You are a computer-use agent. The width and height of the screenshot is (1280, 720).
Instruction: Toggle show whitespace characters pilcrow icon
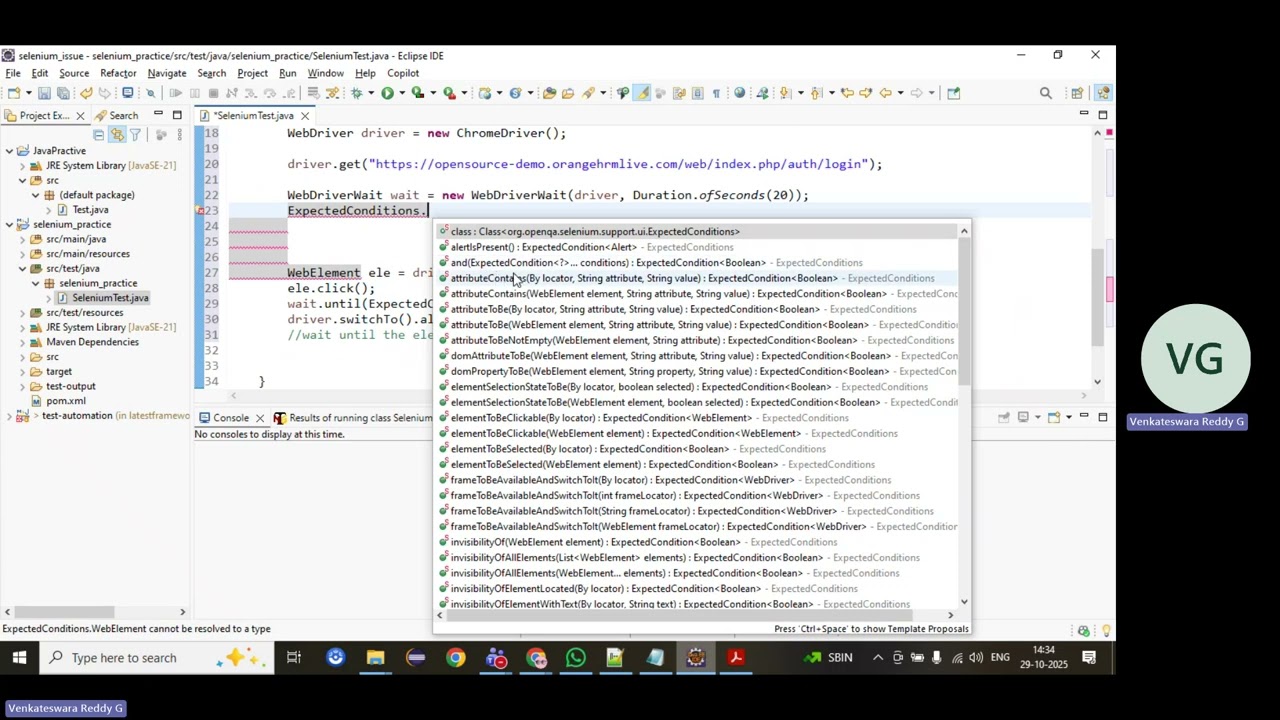[x=716, y=93]
